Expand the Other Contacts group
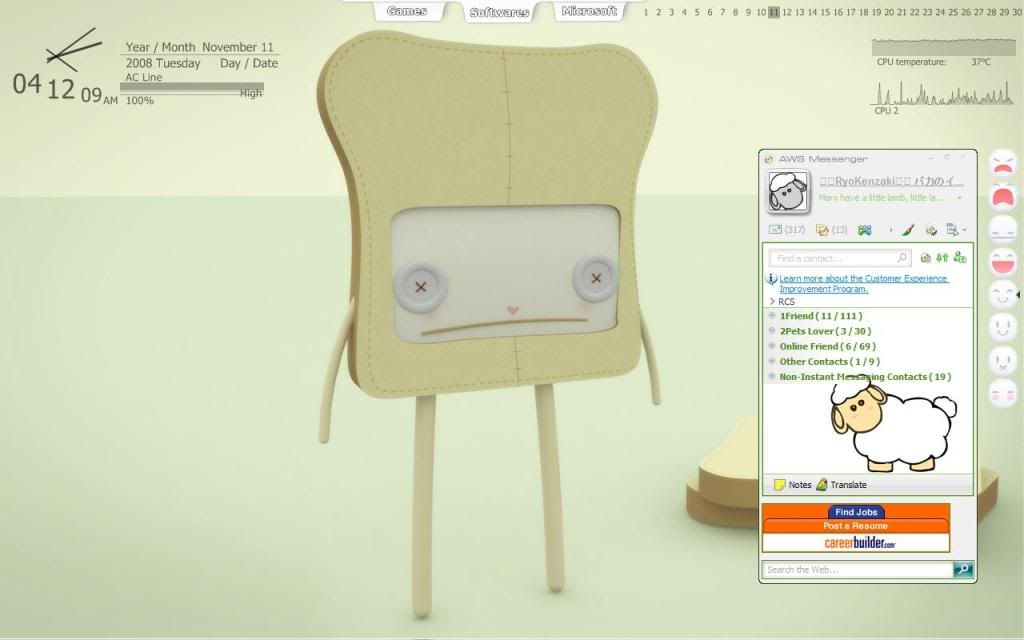This screenshot has height=640, width=1024. click(772, 361)
